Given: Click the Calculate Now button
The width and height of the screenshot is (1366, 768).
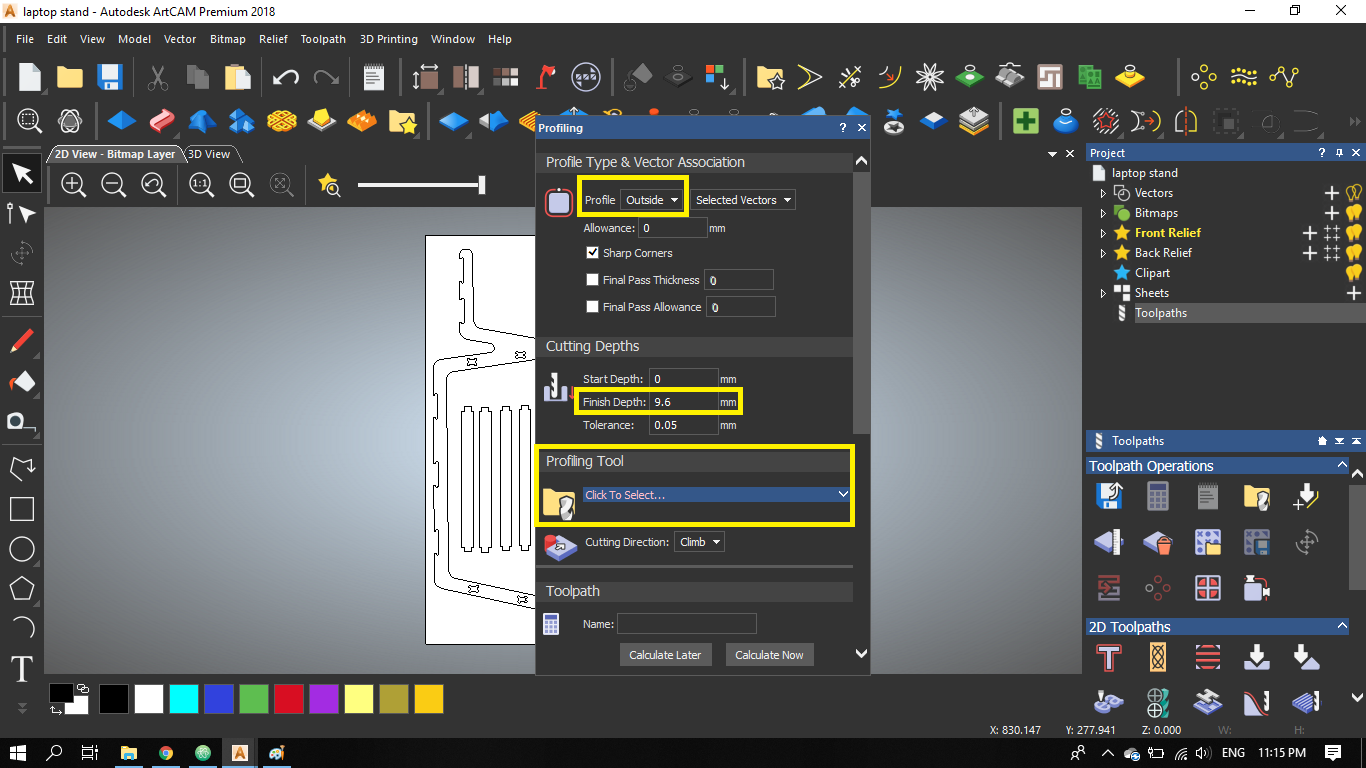Looking at the screenshot, I should [x=769, y=655].
